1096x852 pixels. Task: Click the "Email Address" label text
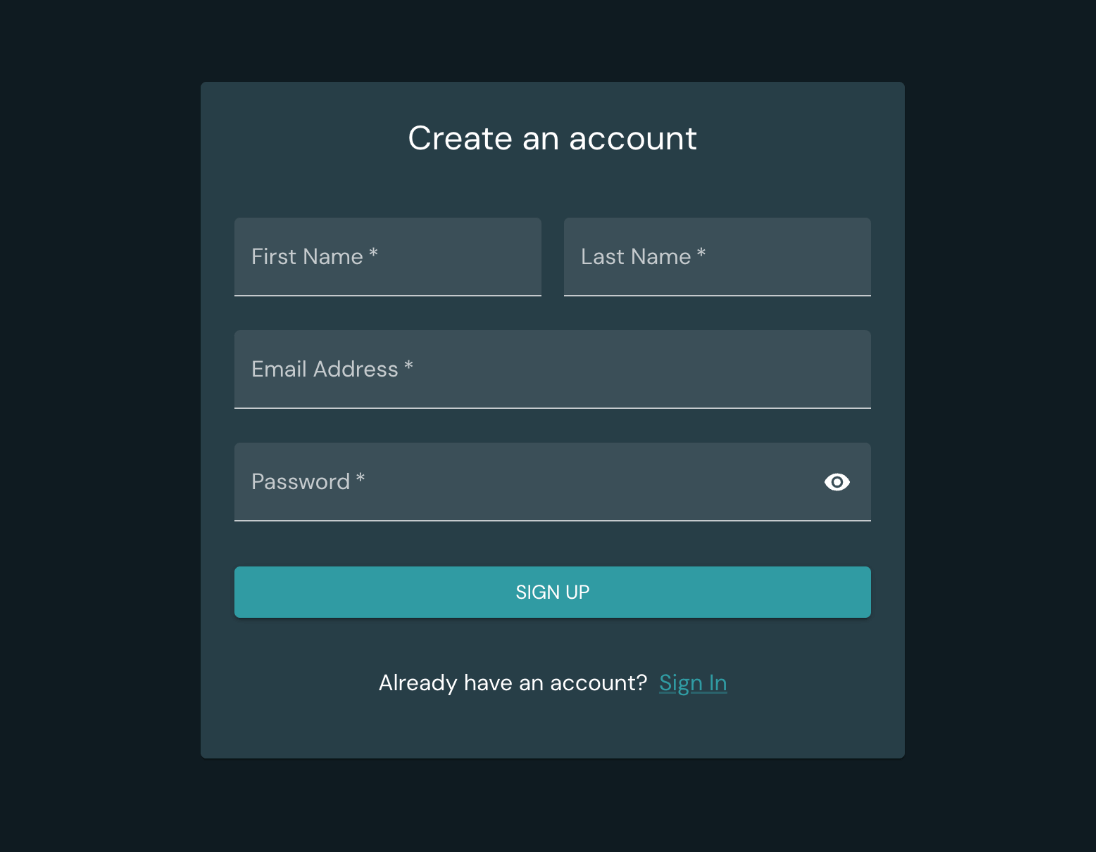pos(325,369)
